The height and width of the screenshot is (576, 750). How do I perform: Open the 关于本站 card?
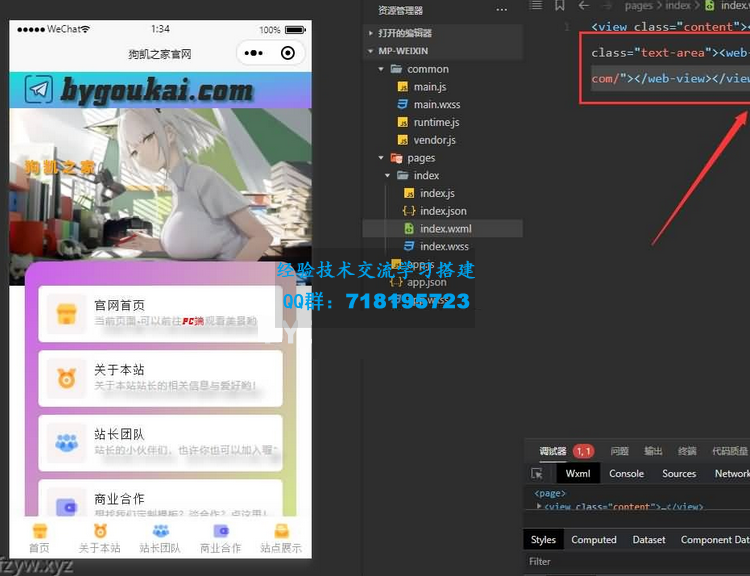[160, 378]
